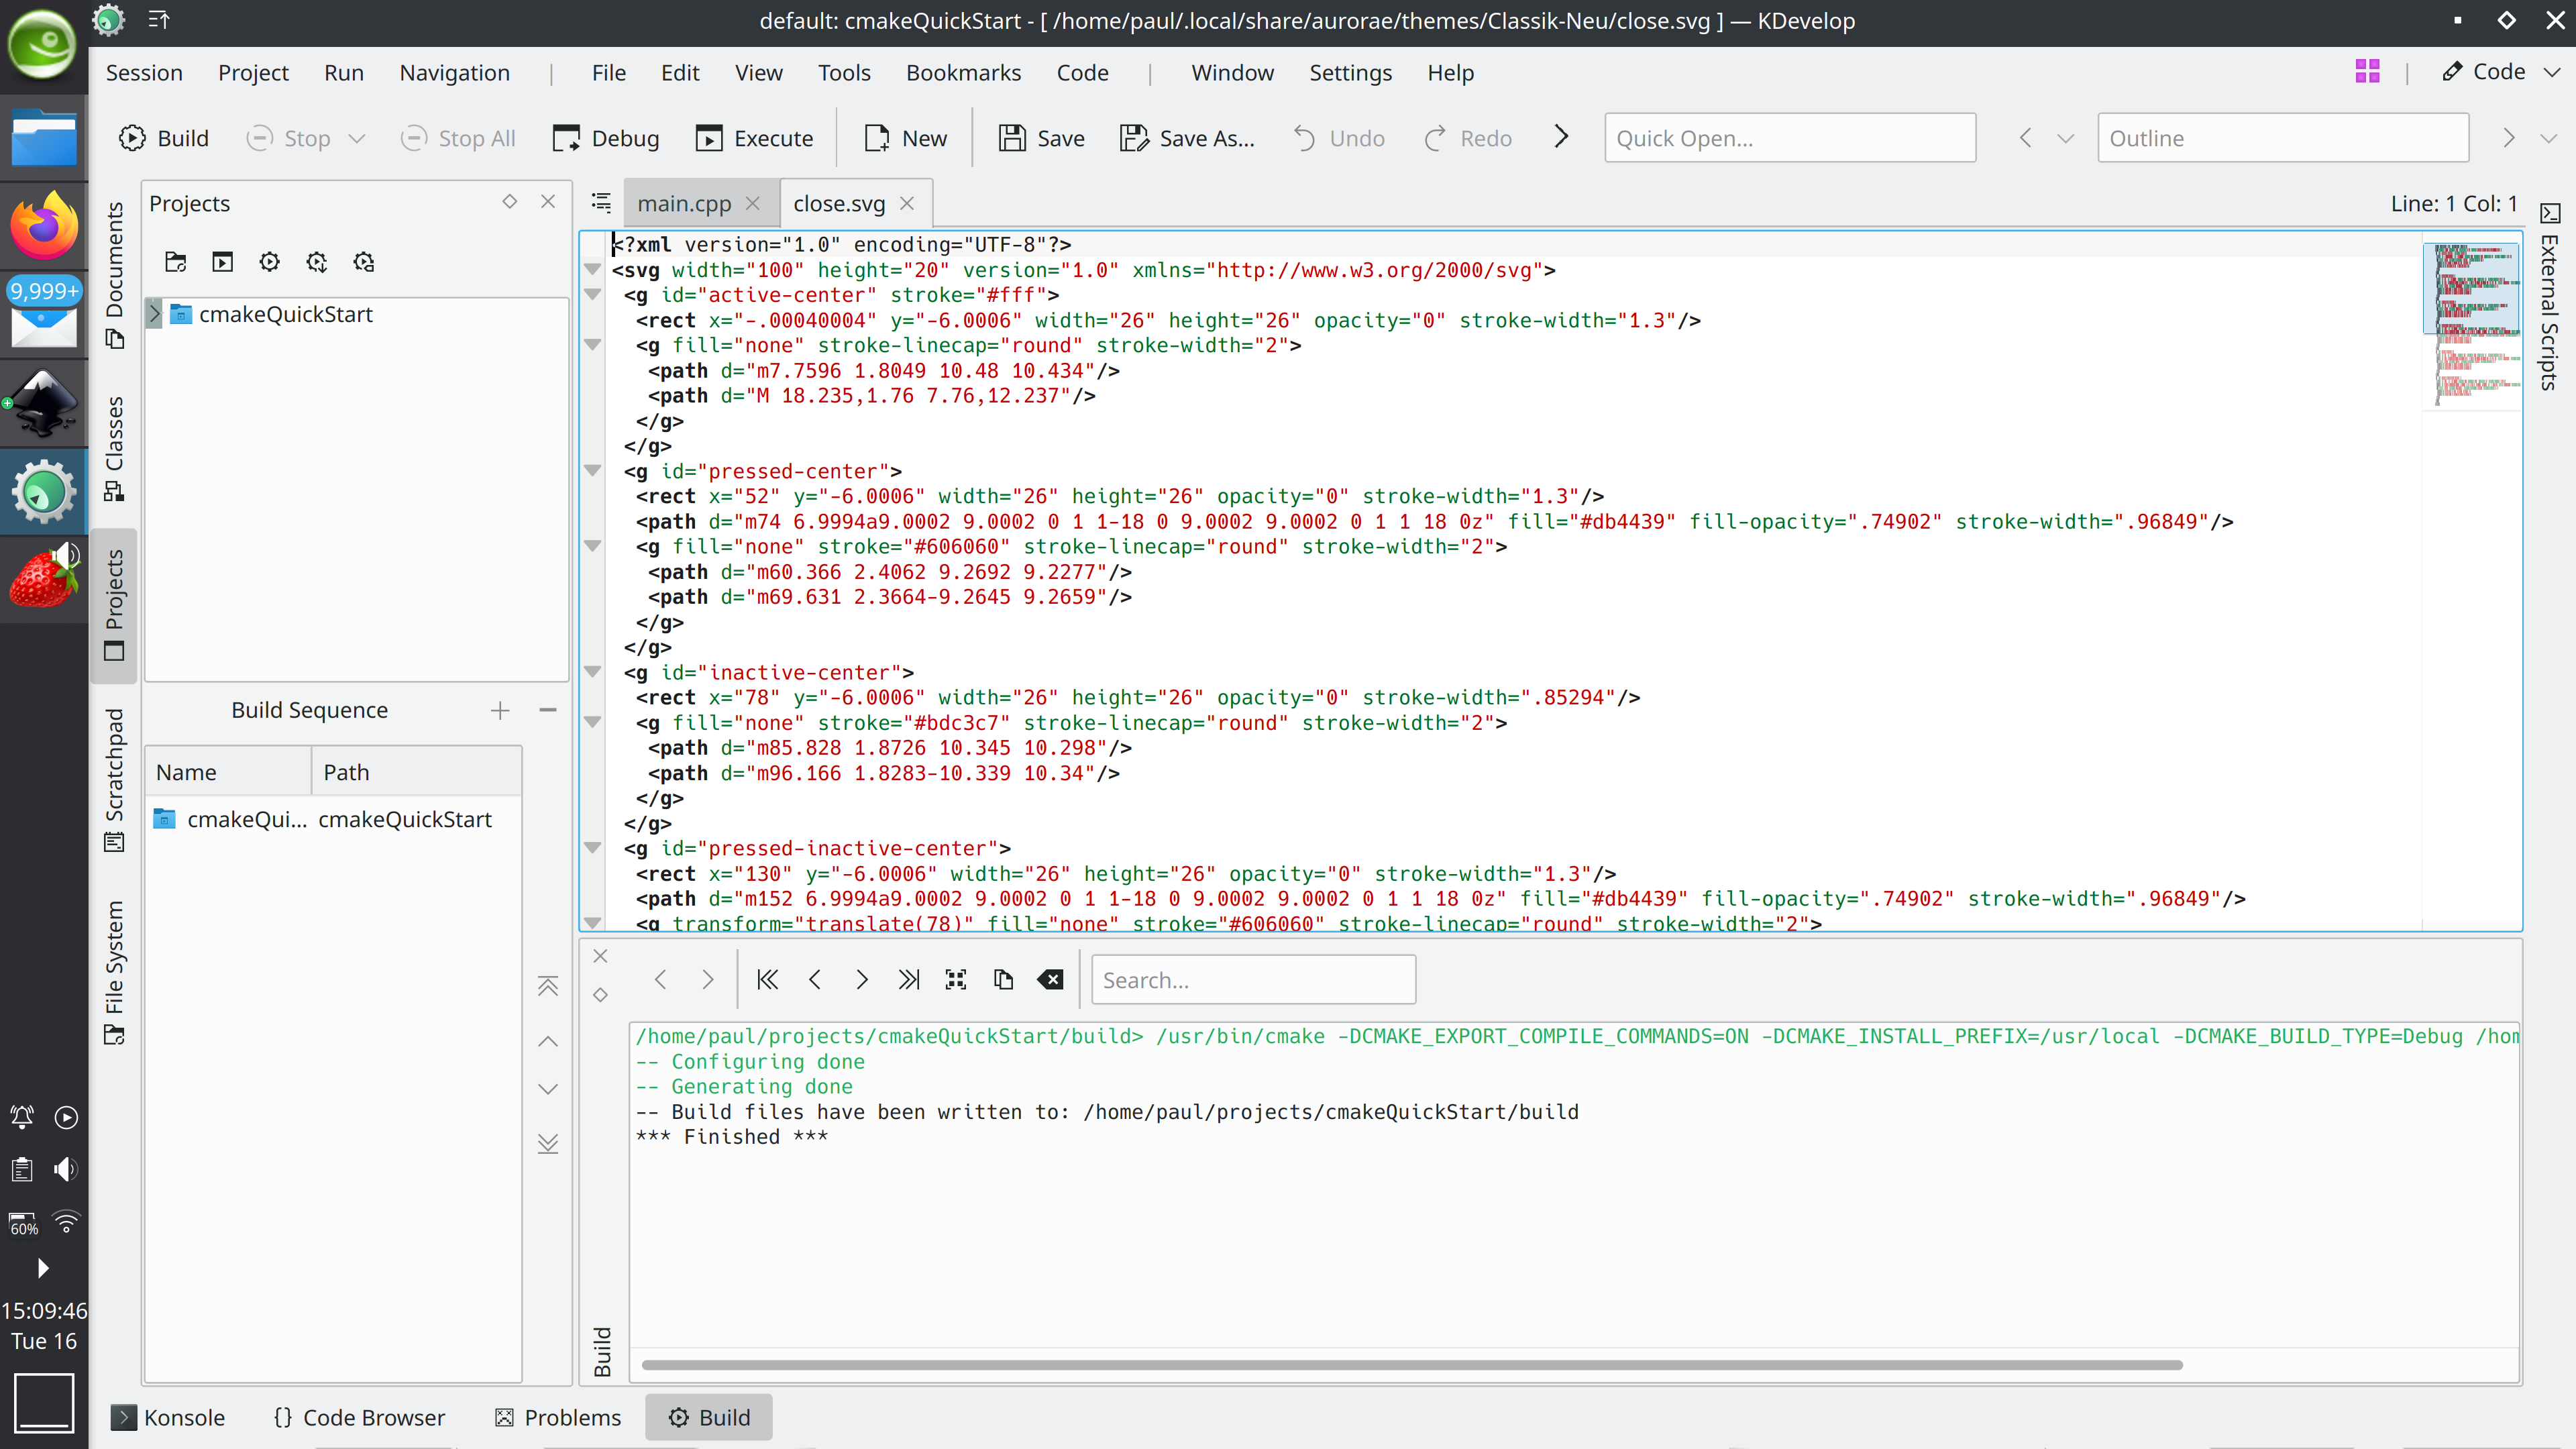Open the Stop dropdown arrow
This screenshot has height=1449, width=2576.
coord(357,138)
